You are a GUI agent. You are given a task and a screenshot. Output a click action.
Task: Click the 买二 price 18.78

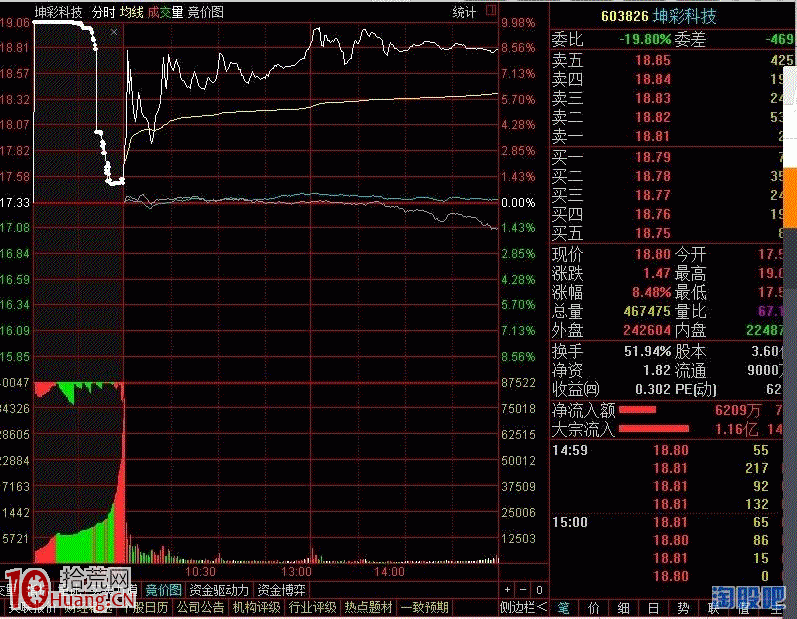coord(653,176)
